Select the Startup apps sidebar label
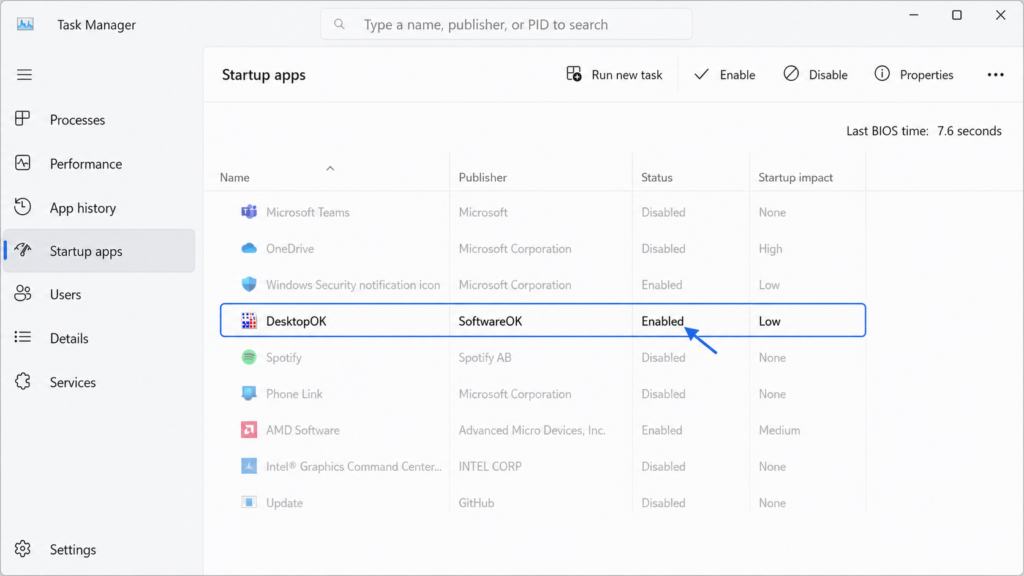The width and height of the screenshot is (1024, 576). tap(86, 251)
